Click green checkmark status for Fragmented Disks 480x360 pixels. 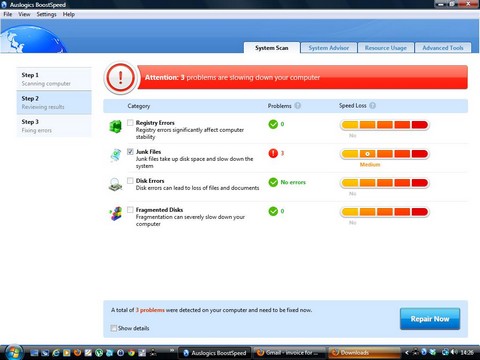coord(273,211)
